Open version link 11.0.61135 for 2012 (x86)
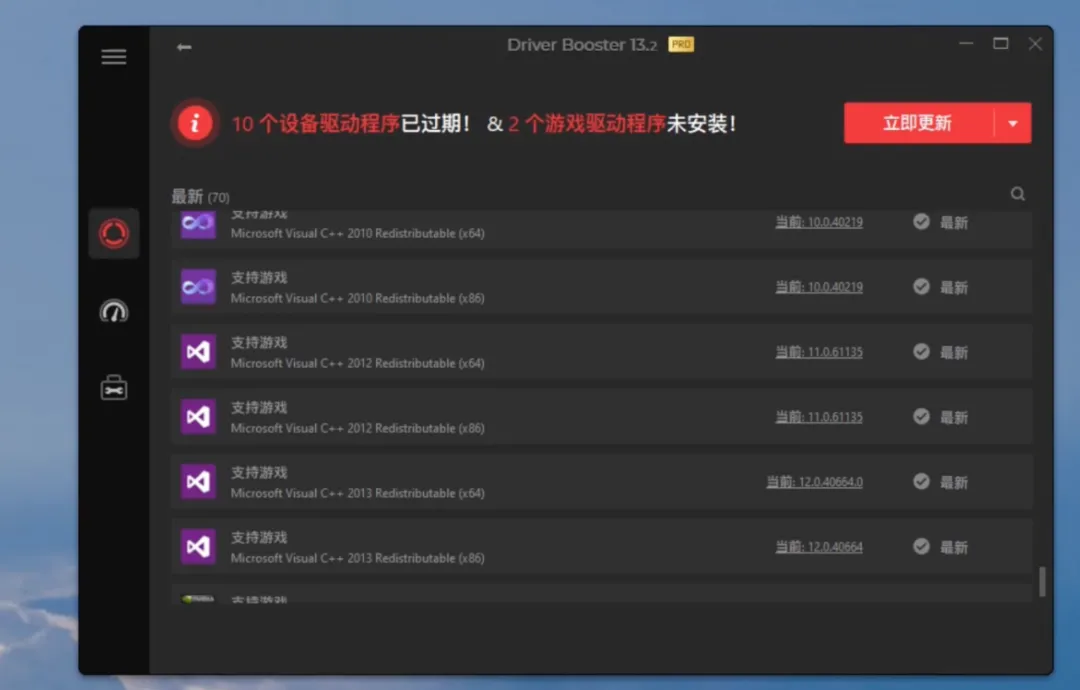The image size is (1080, 690). point(819,417)
